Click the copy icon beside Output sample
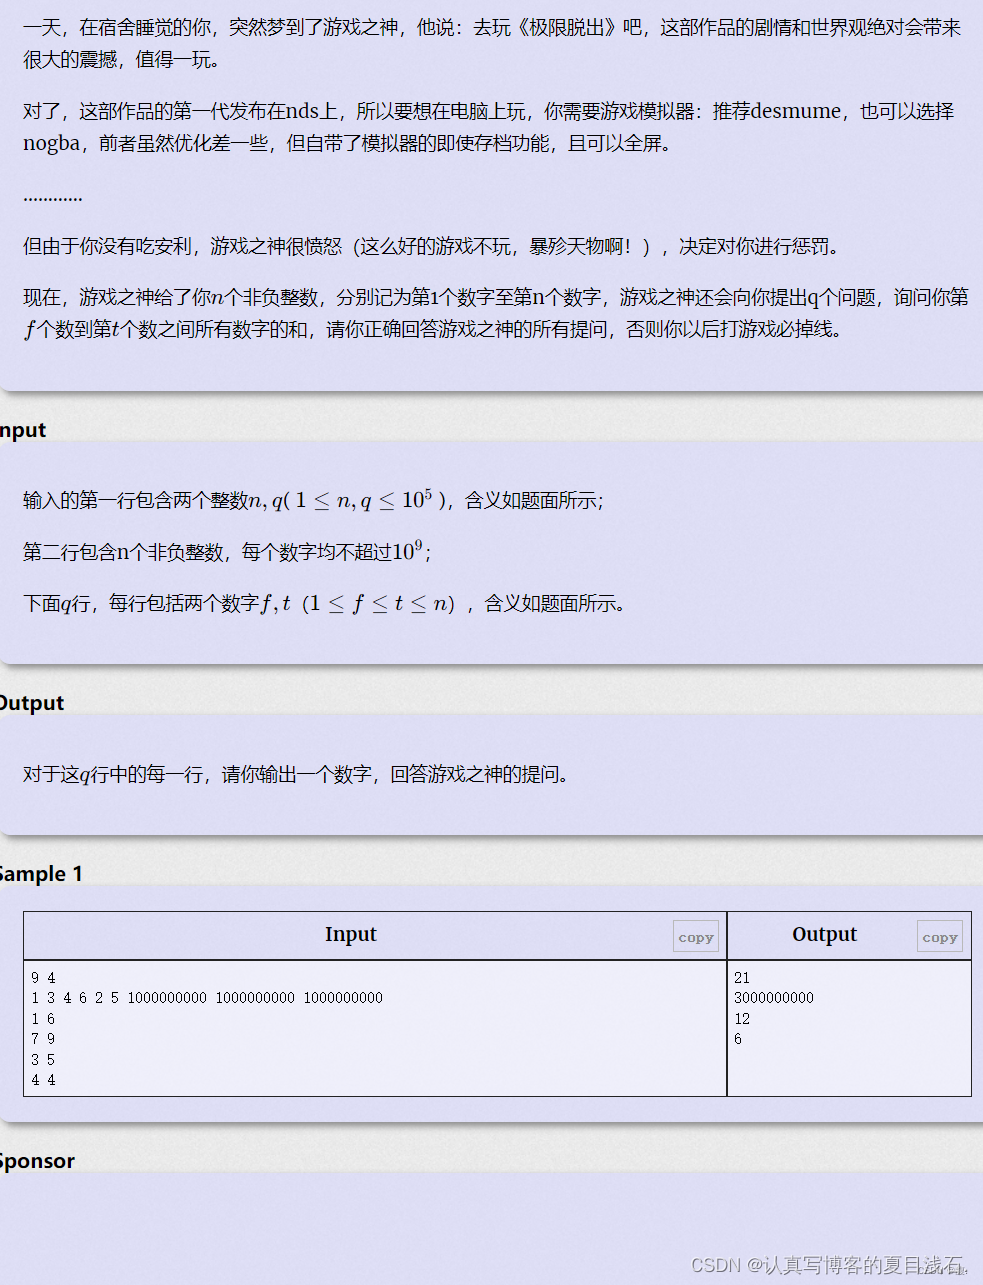This screenshot has width=983, height=1285. tap(939, 935)
